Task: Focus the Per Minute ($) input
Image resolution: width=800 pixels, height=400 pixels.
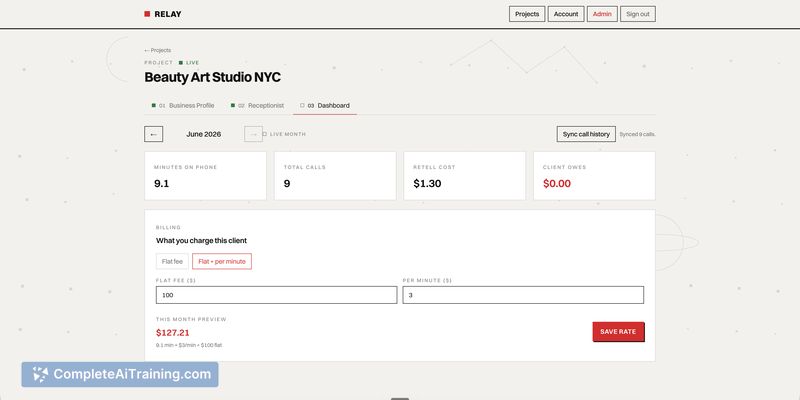Action: (x=523, y=295)
